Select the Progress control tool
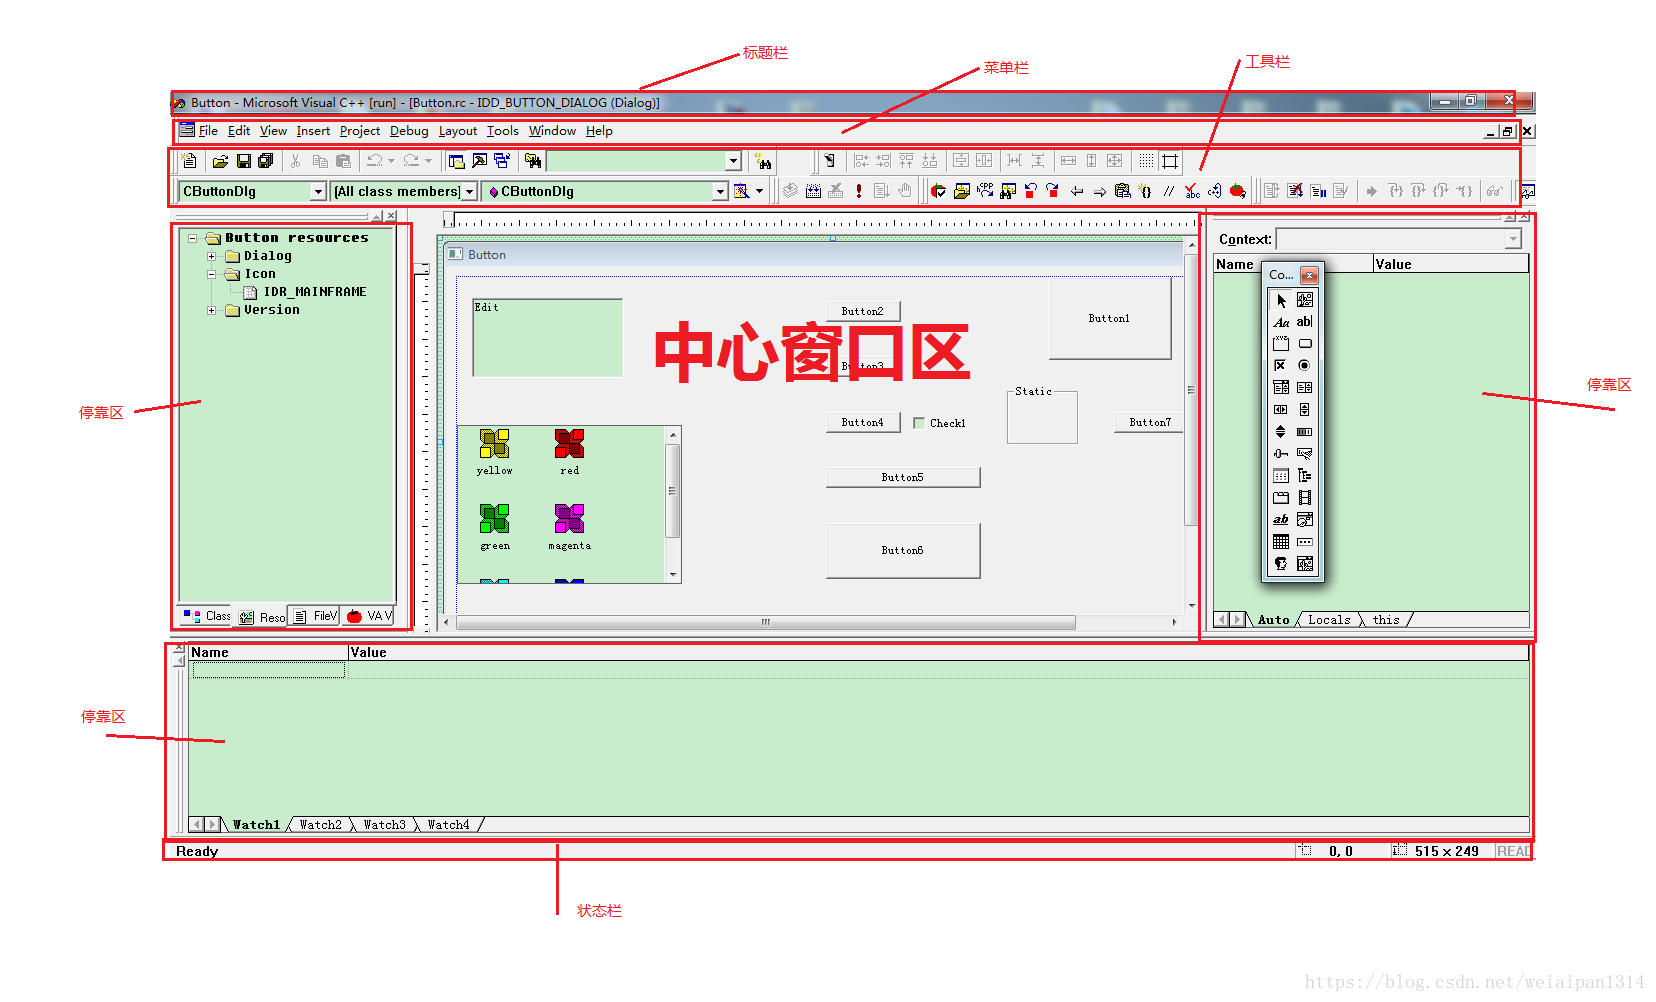 coord(1305,431)
